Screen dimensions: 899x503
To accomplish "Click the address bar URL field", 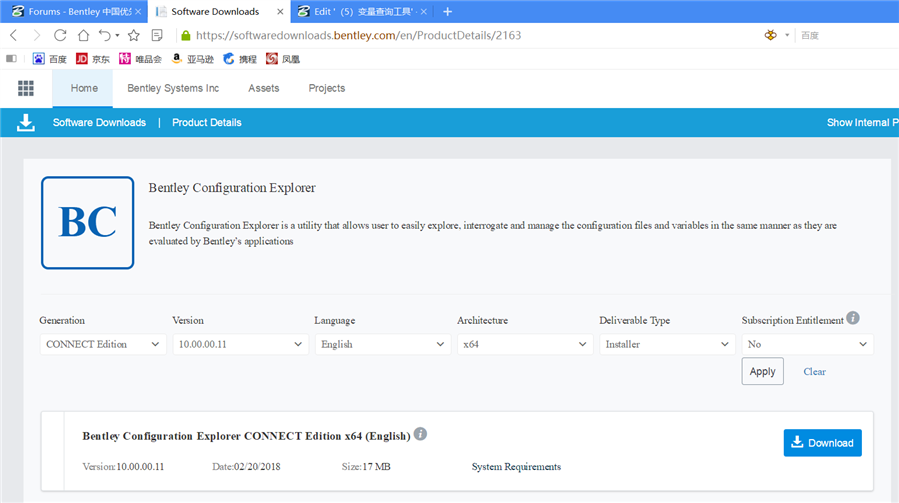I will click(358, 36).
